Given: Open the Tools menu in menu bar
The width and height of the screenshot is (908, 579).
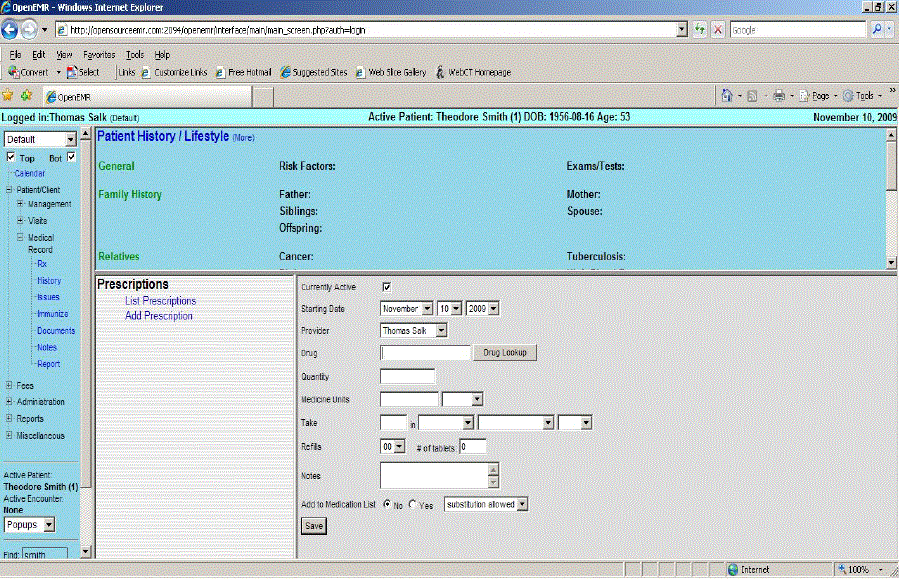Looking at the screenshot, I should tap(135, 55).
